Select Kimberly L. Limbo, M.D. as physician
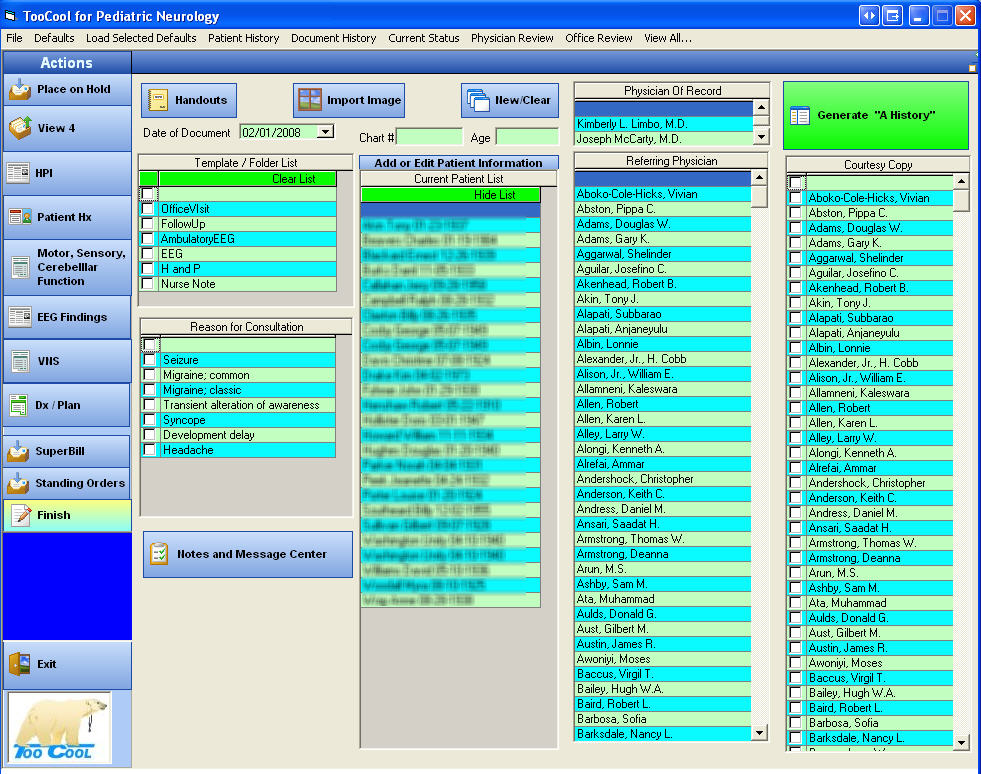 pos(663,124)
